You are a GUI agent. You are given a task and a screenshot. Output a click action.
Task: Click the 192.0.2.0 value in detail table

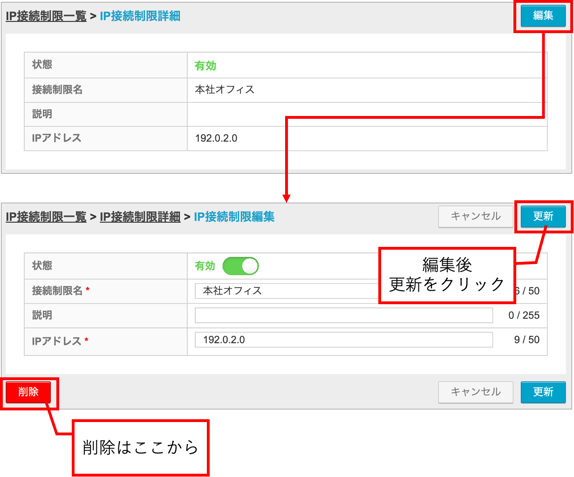tap(216, 138)
